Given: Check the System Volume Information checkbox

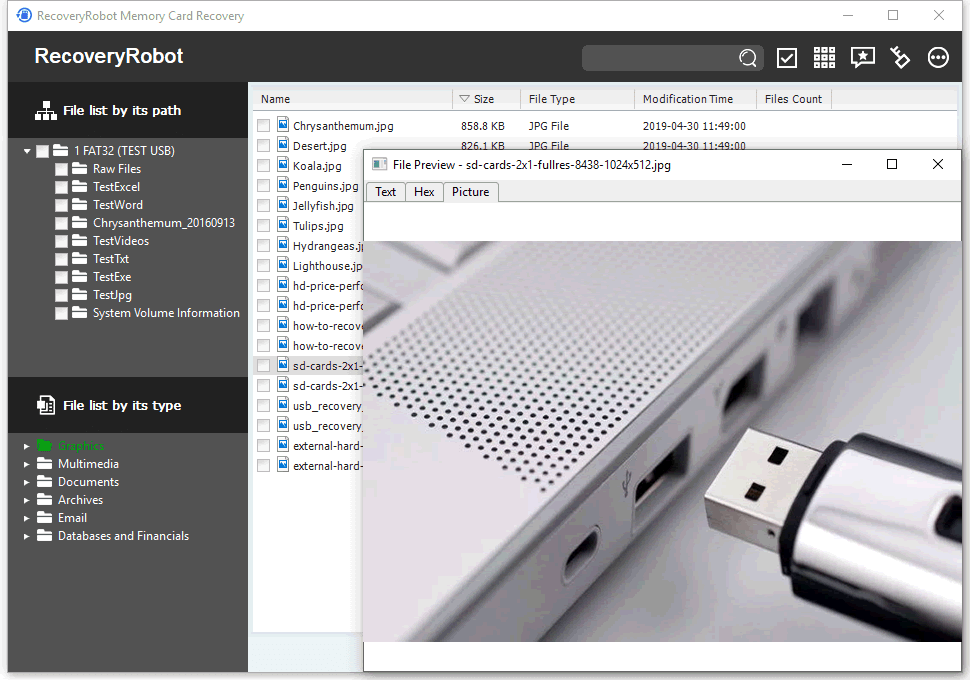Looking at the screenshot, I should point(61,313).
